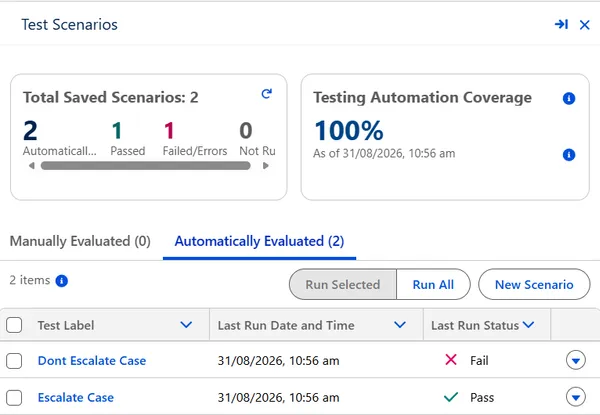The height and width of the screenshot is (415, 600).
Task: Click the Last Run Status header text
Action: (475, 325)
